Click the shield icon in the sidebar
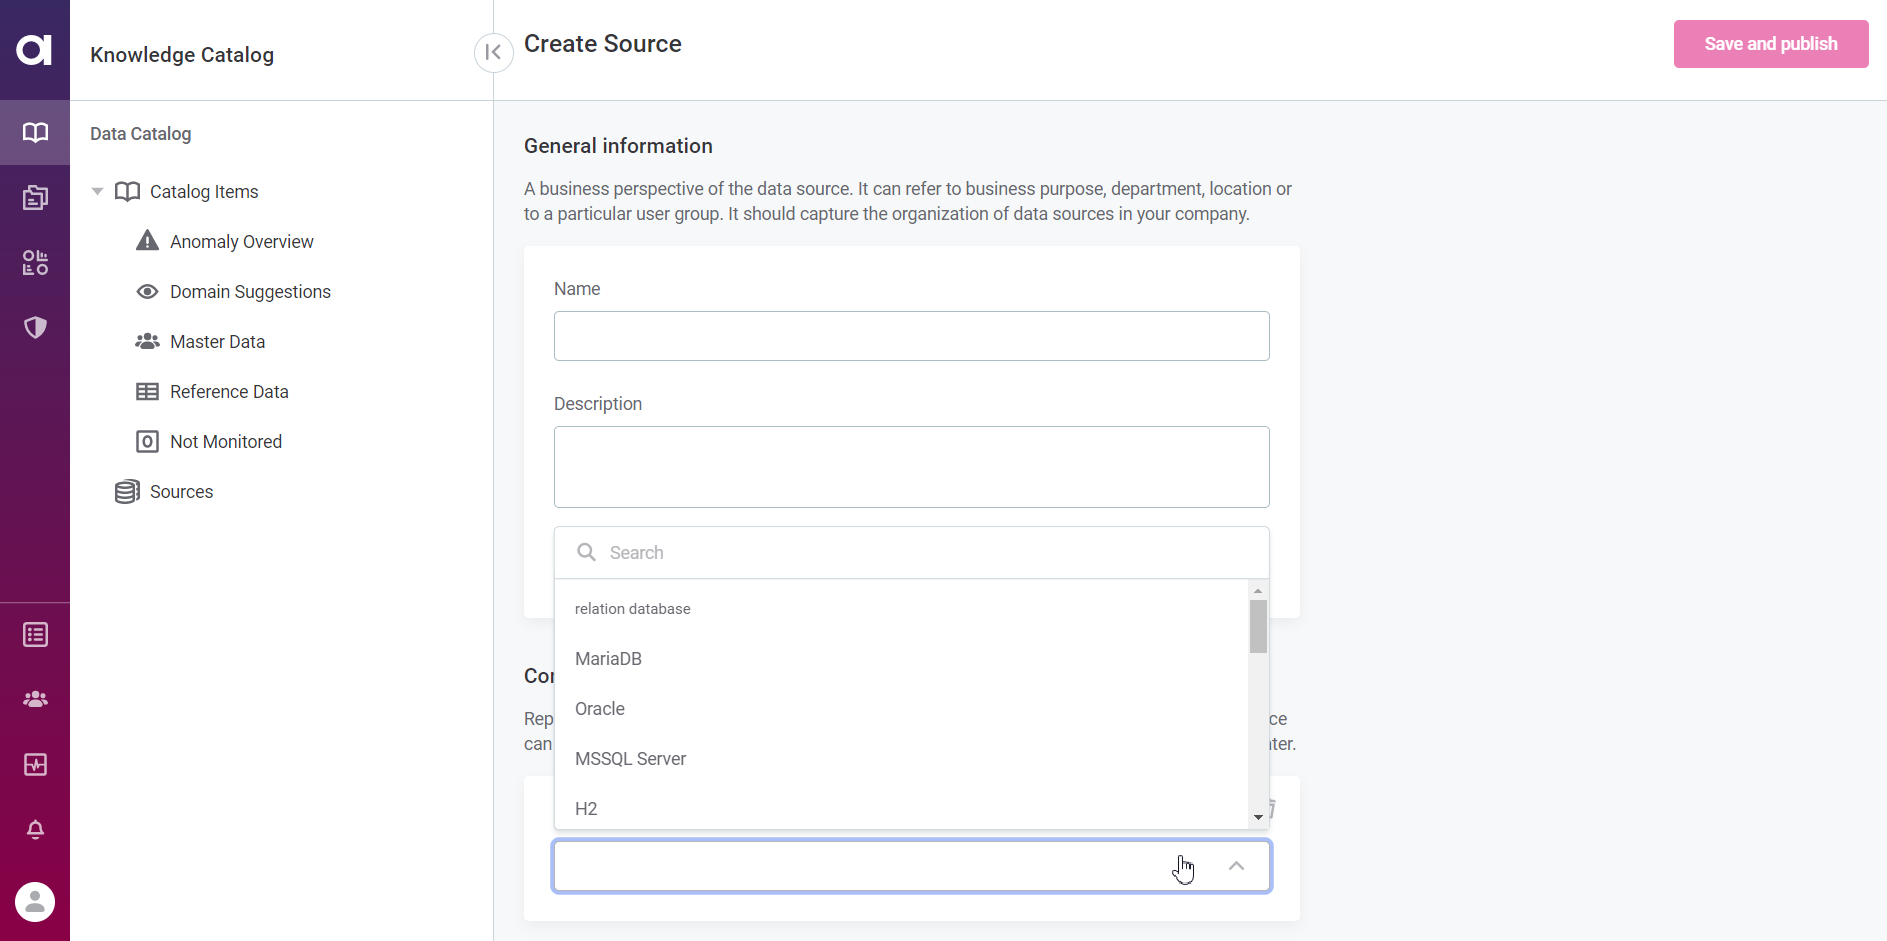Screen dimensions: 1887x941 (35, 327)
